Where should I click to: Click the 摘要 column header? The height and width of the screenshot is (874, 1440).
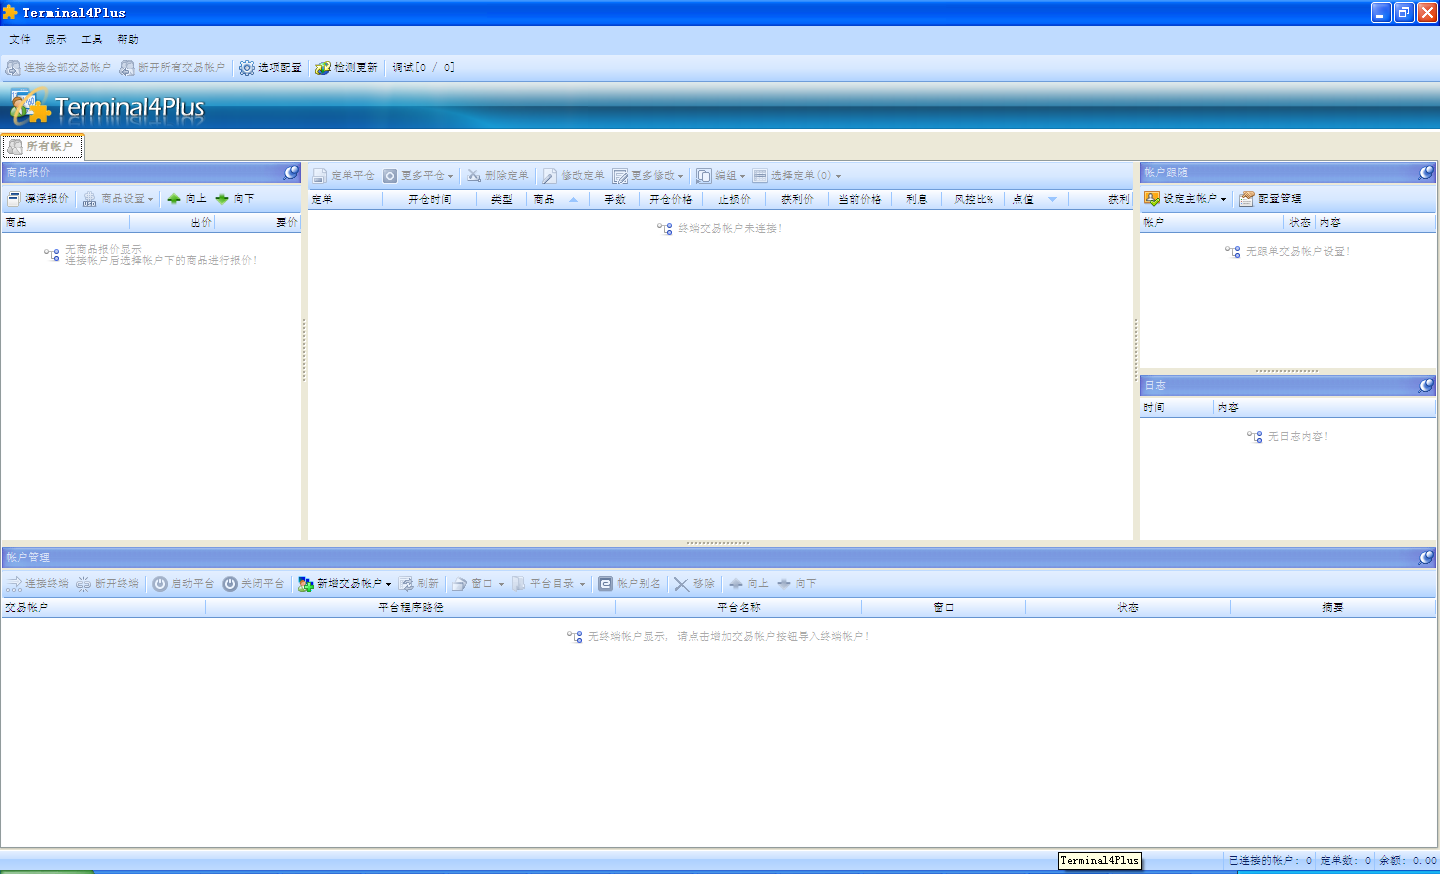pos(1333,608)
